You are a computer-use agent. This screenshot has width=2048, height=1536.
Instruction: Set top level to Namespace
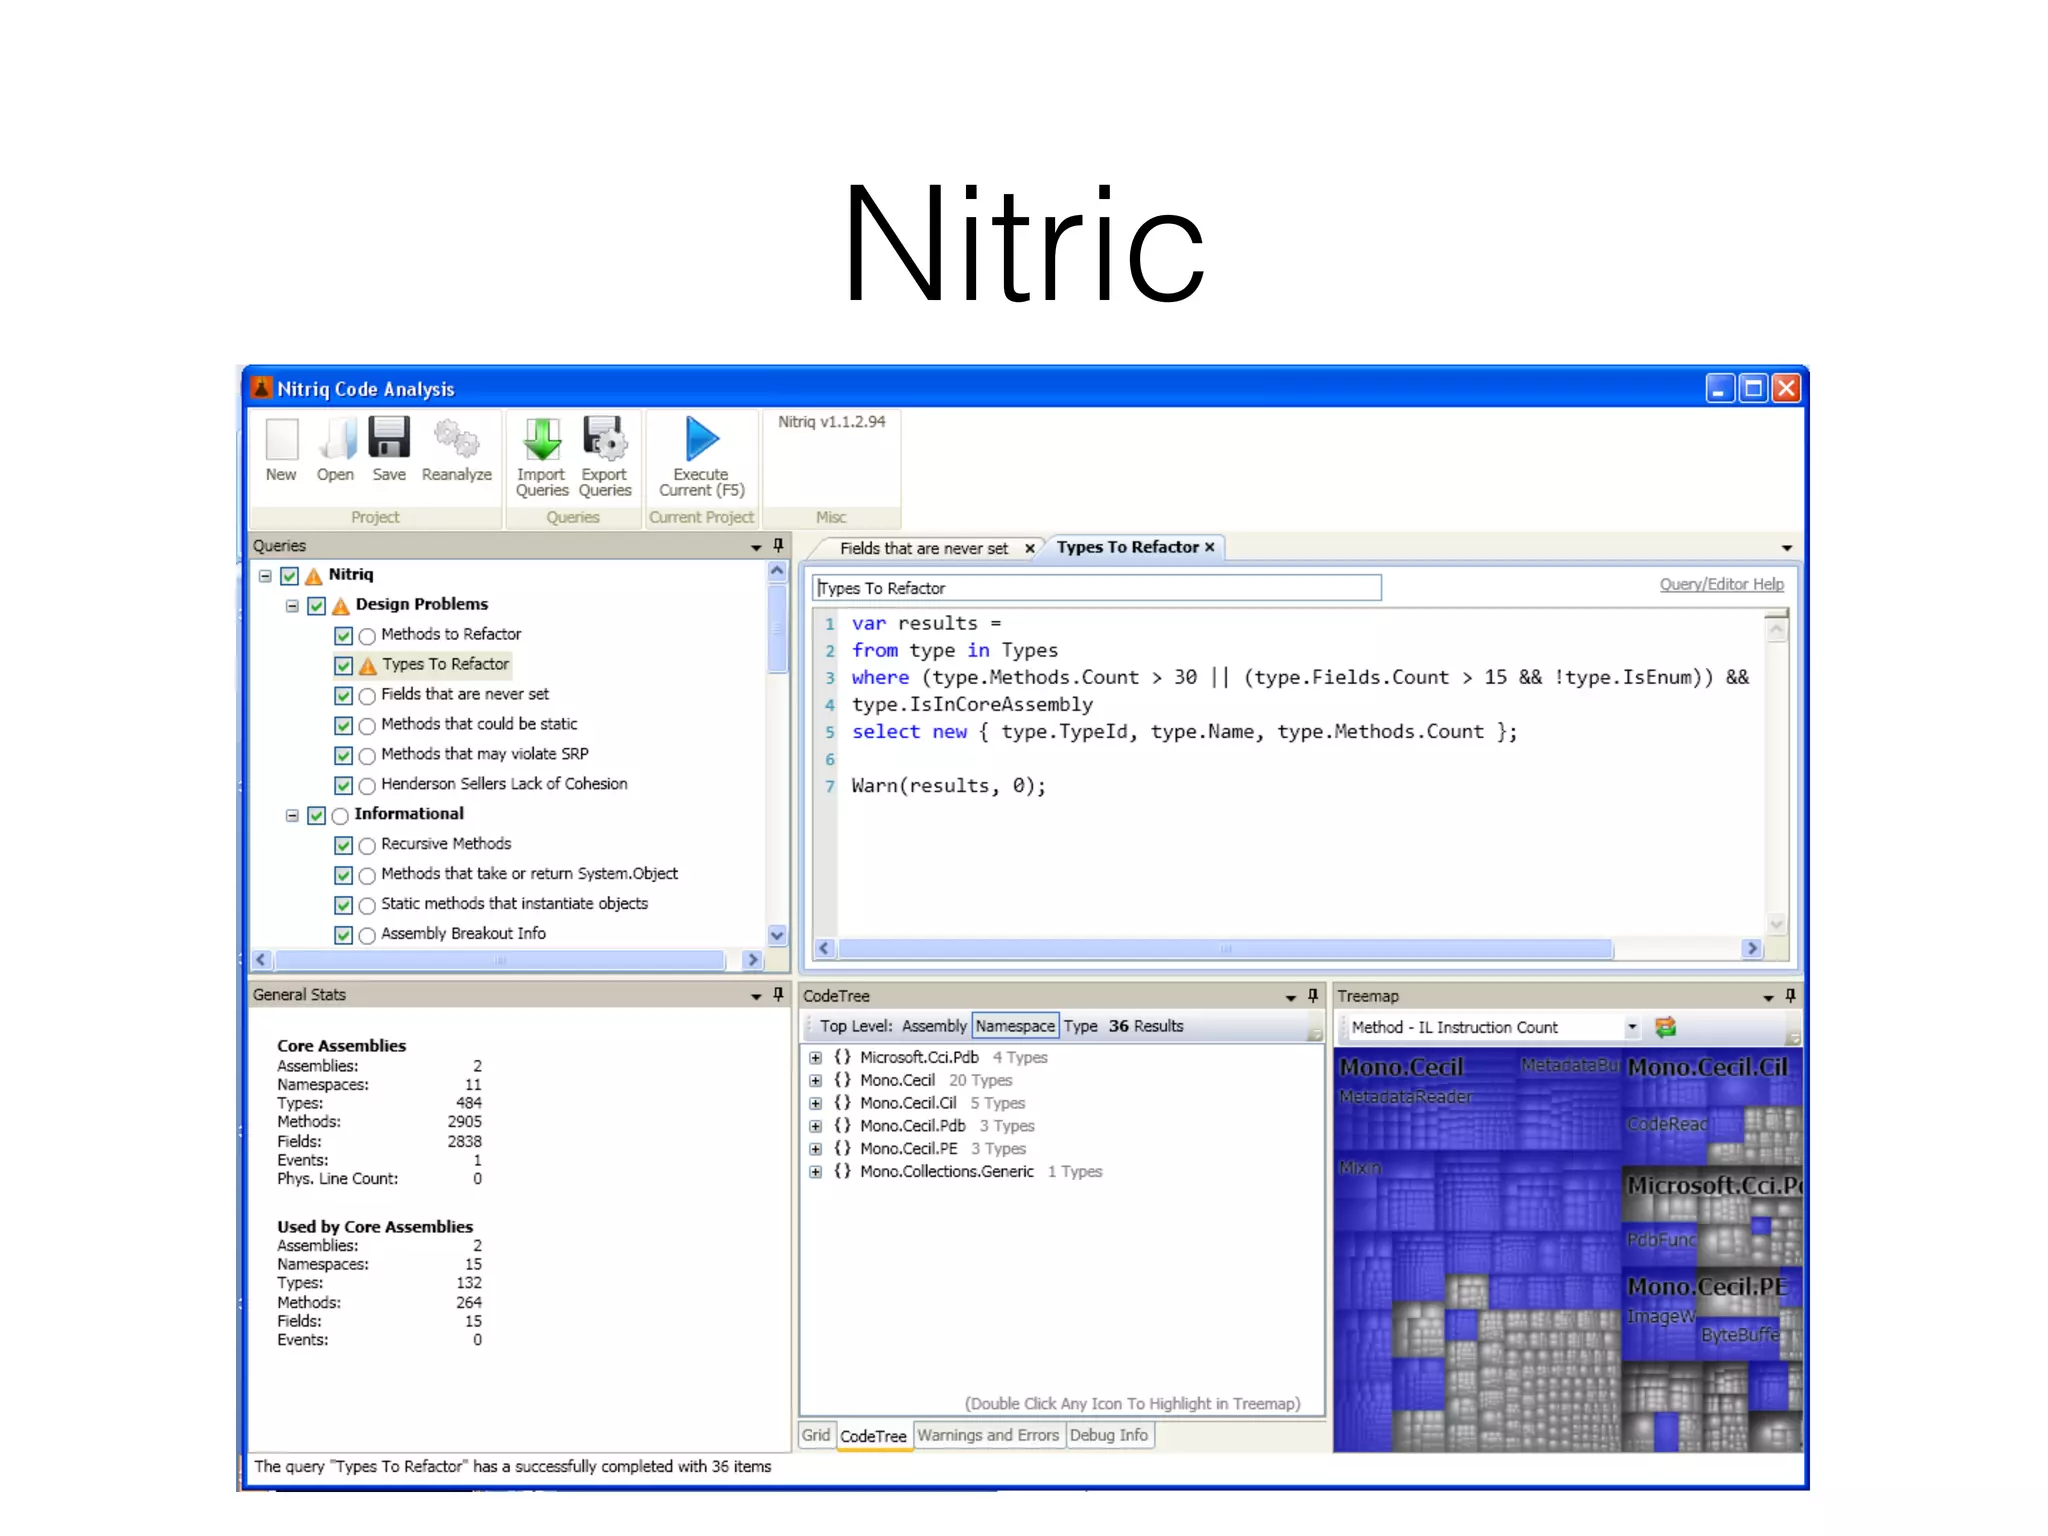(1015, 1026)
